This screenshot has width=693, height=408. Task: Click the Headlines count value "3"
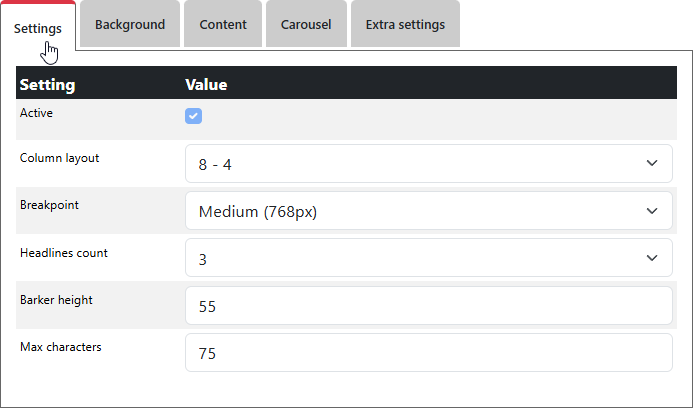tap(203, 259)
